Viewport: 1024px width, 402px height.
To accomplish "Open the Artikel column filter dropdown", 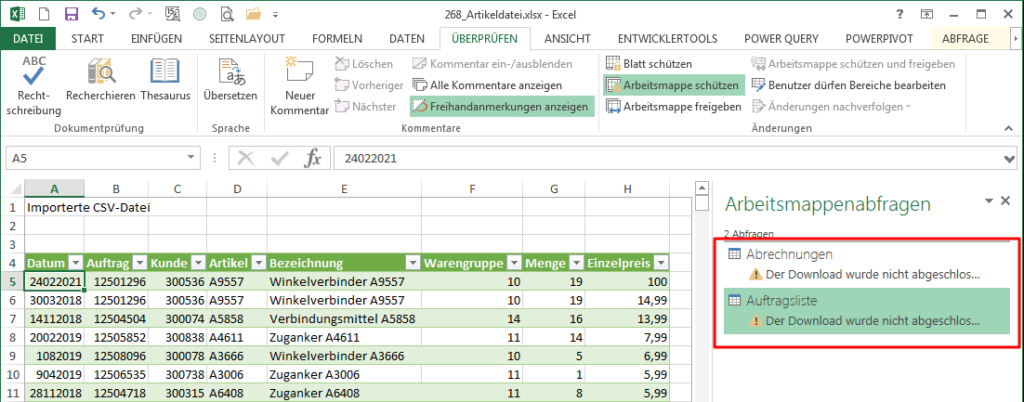I will click(x=259, y=263).
